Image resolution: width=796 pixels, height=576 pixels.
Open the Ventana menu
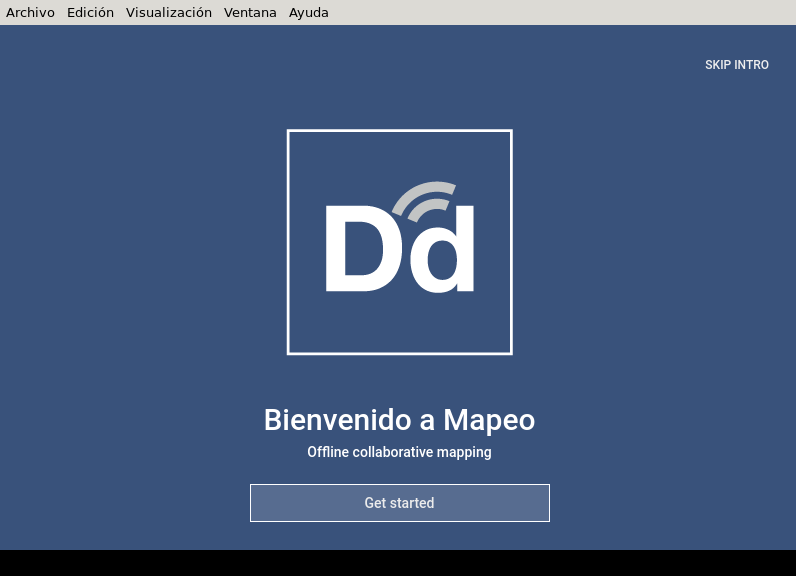[250, 13]
